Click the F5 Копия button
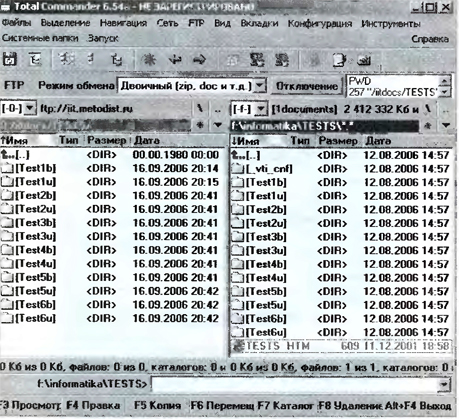The width and height of the screenshot is (459, 419). (157, 405)
